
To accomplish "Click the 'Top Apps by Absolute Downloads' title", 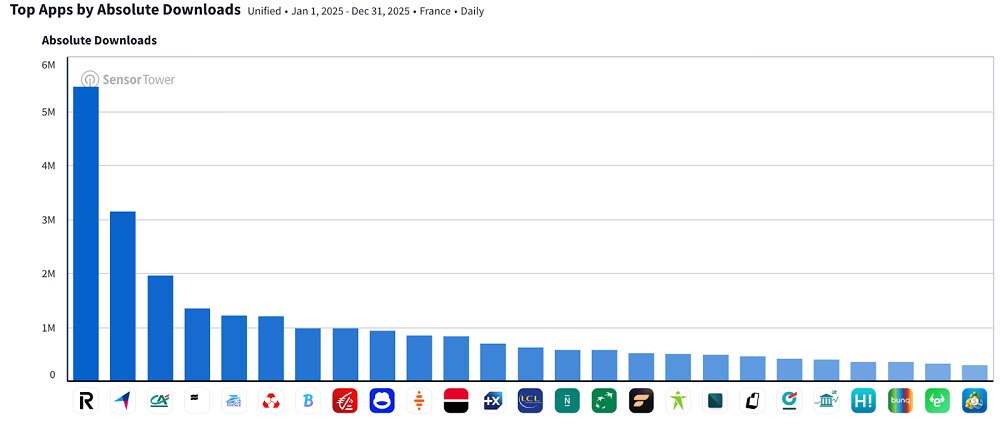I will click(125, 10).
